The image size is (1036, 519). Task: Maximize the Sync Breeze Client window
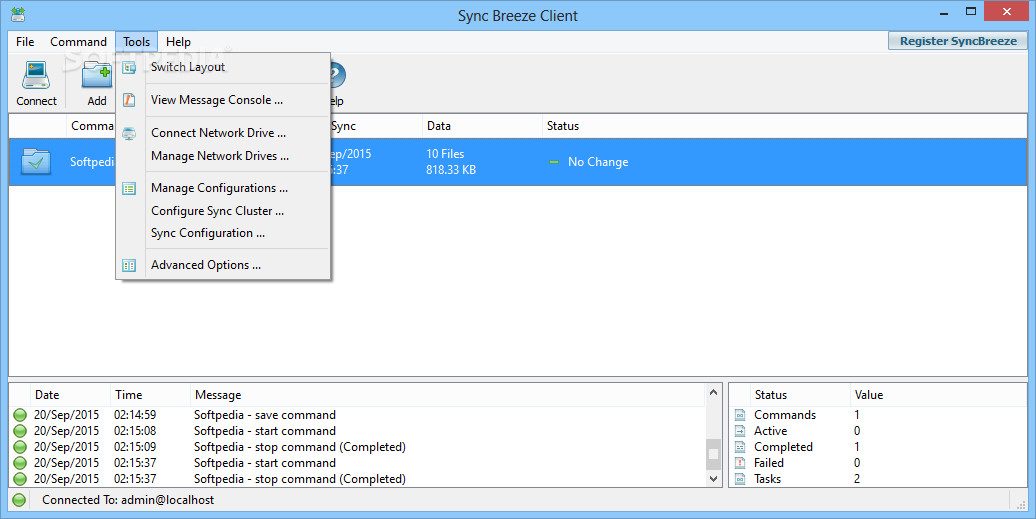pyautogui.click(x=971, y=11)
